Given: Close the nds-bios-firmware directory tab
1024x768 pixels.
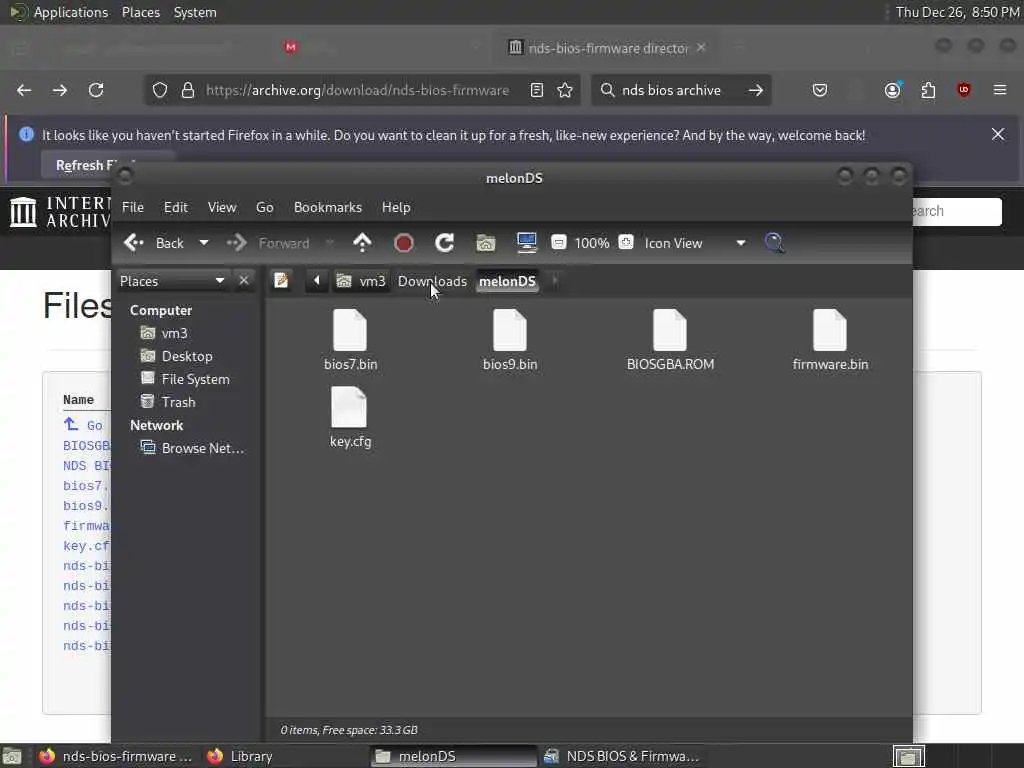Looking at the screenshot, I should (701, 48).
